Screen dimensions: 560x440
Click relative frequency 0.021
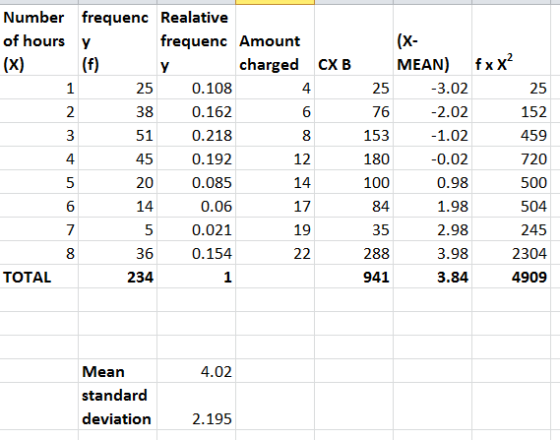(196, 230)
